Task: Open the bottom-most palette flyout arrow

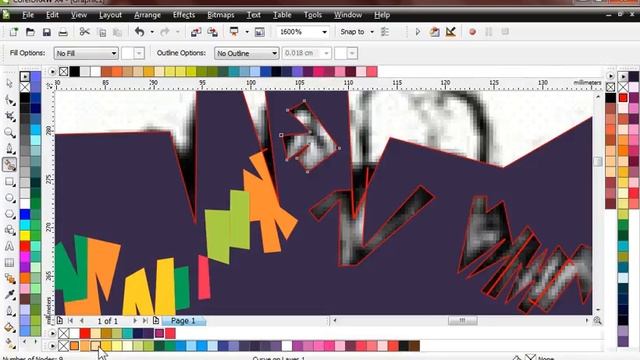Action: click(x=52, y=346)
